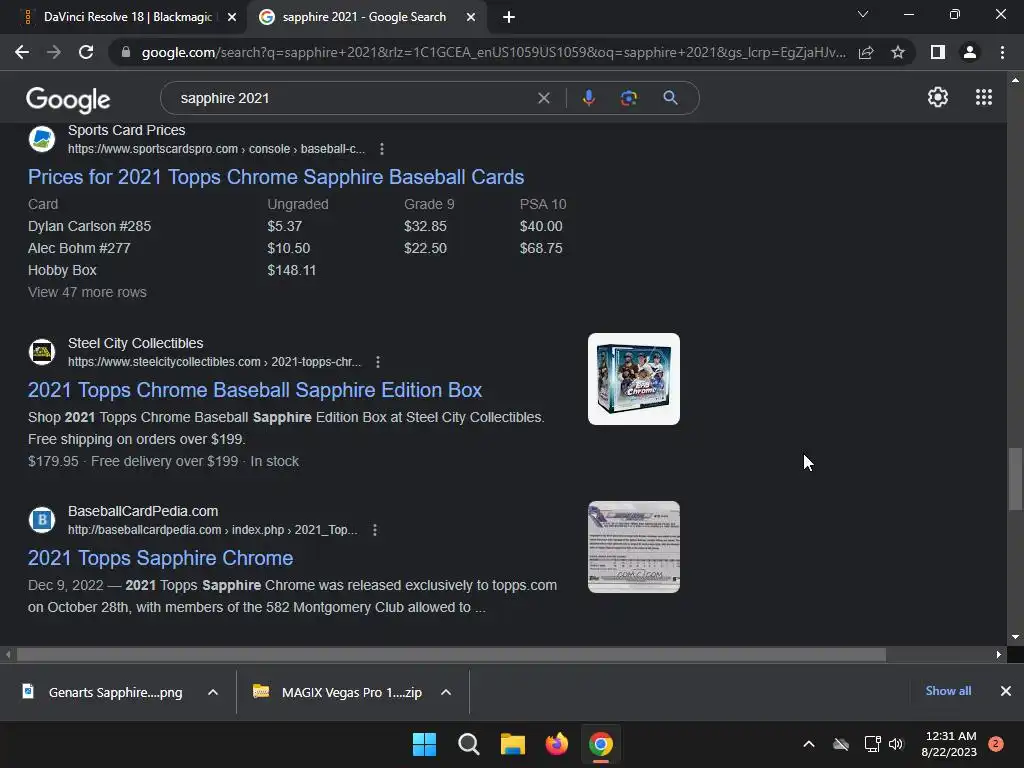Viewport: 1024px width, 768px height.
Task: Close the sapphire 2021 search tab
Action: click(471, 17)
